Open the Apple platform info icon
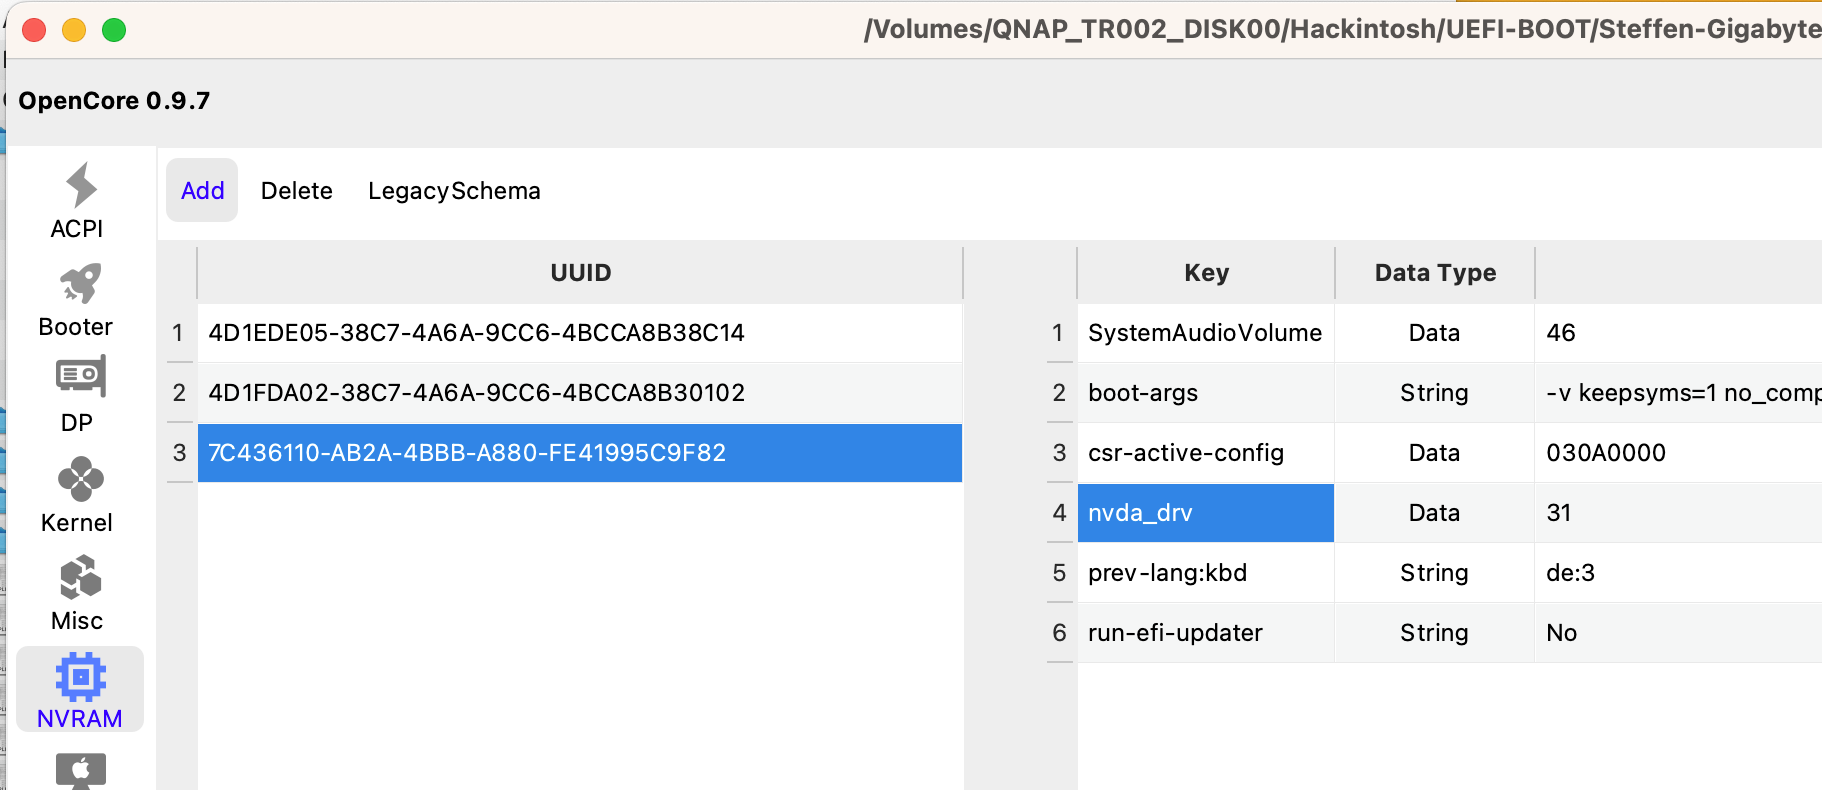The height and width of the screenshot is (790, 1822). 79,769
